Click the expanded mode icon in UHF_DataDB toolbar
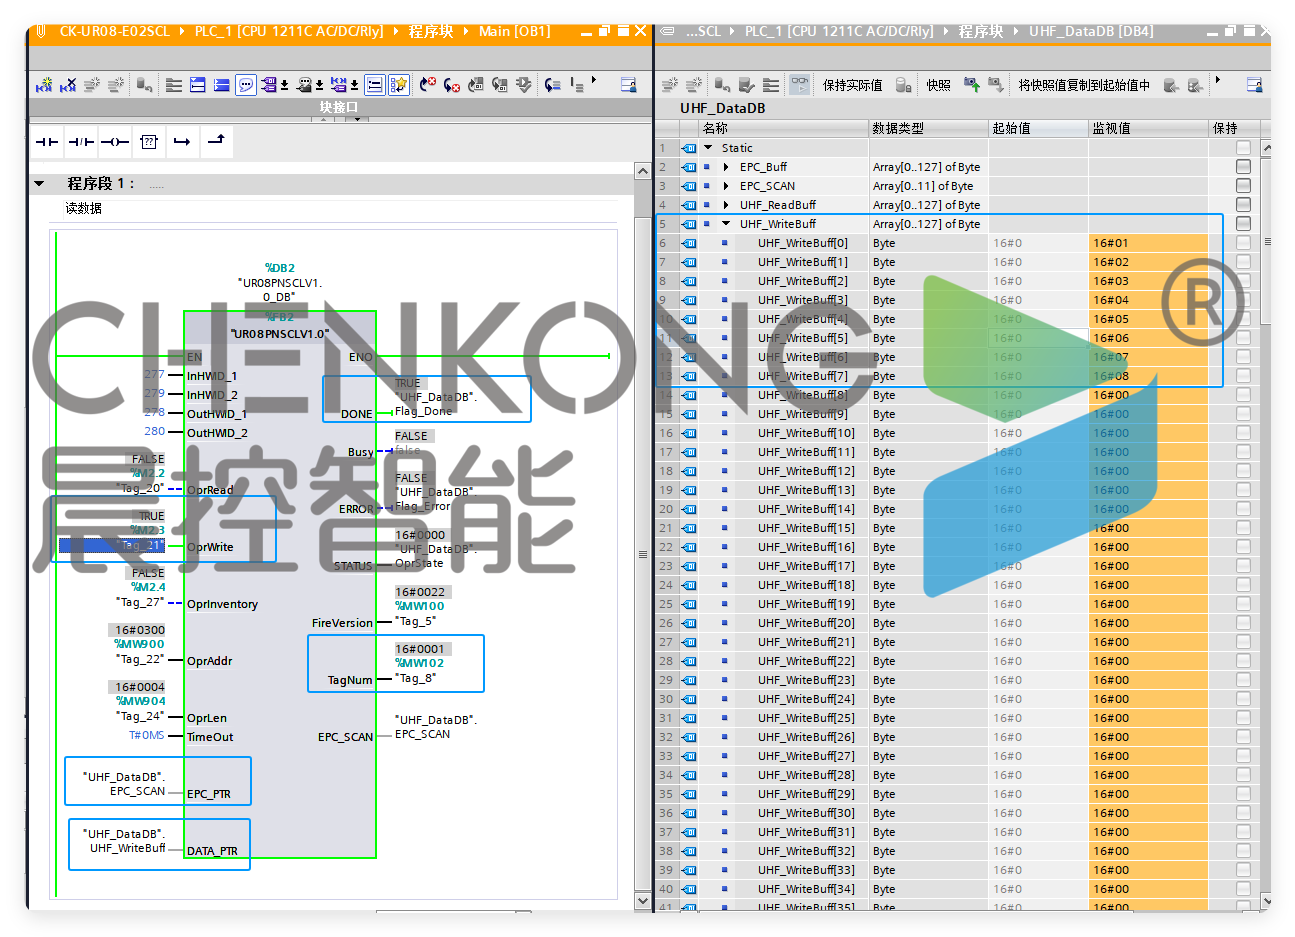The image size is (1295, 937). click(771, 85)
